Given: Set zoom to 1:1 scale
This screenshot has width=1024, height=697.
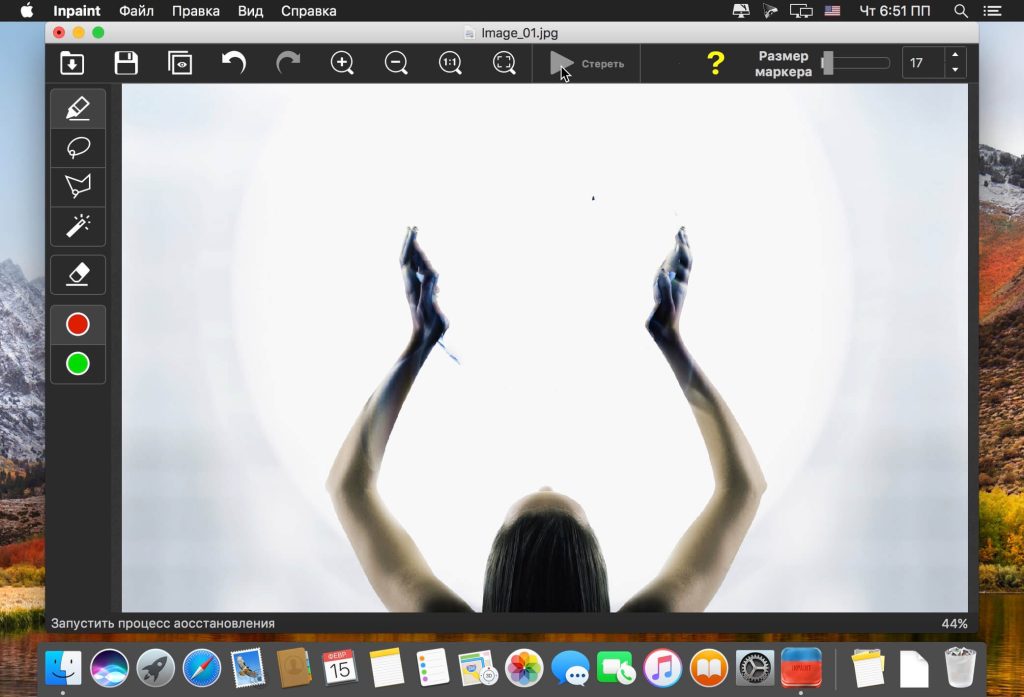Looking at the screenshot, I should (450, 62).
